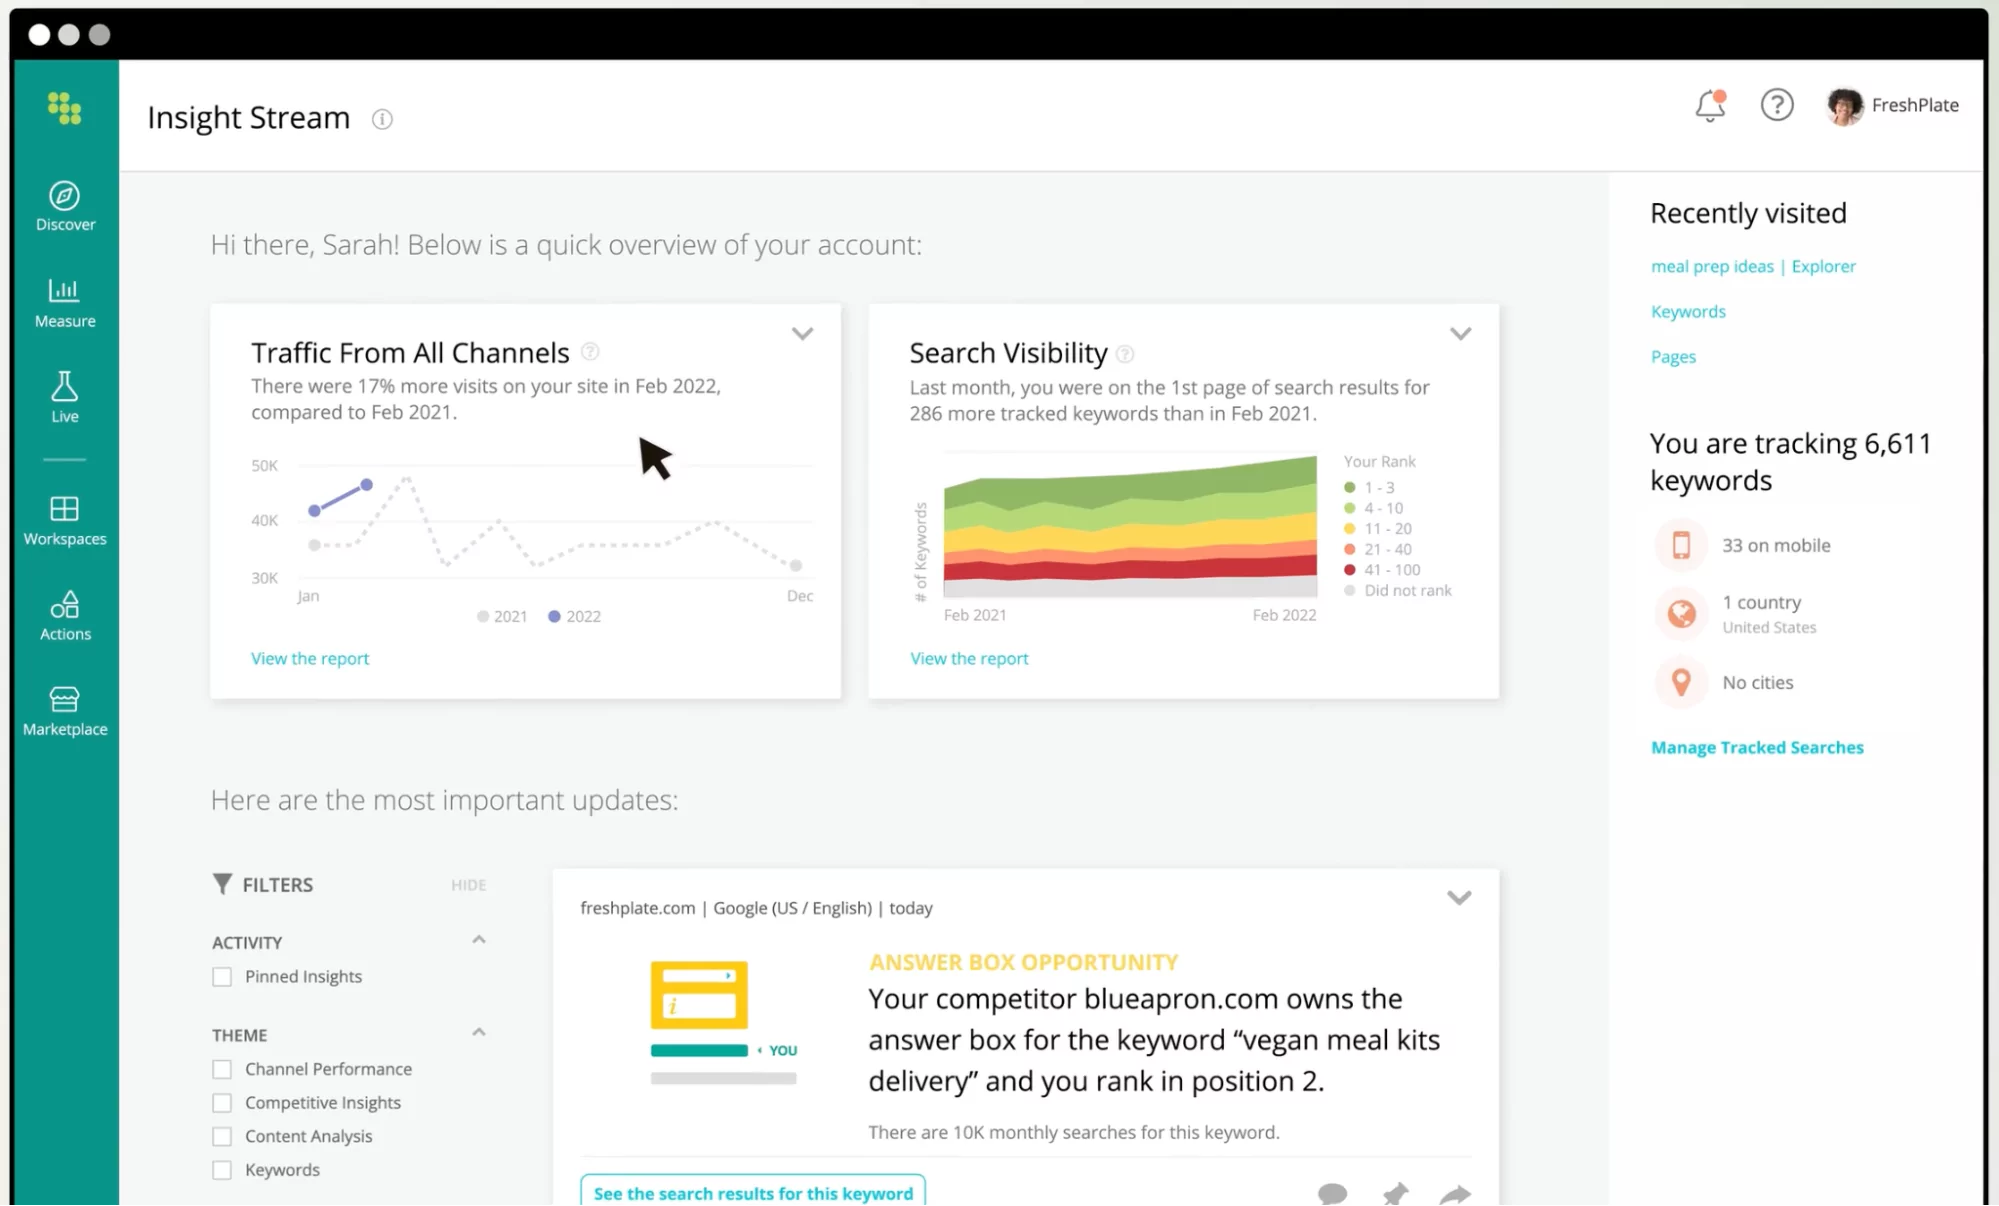Tick the Competitive Insights checkbox
Screen dimensions: 1999x1206
(222, 1103)
